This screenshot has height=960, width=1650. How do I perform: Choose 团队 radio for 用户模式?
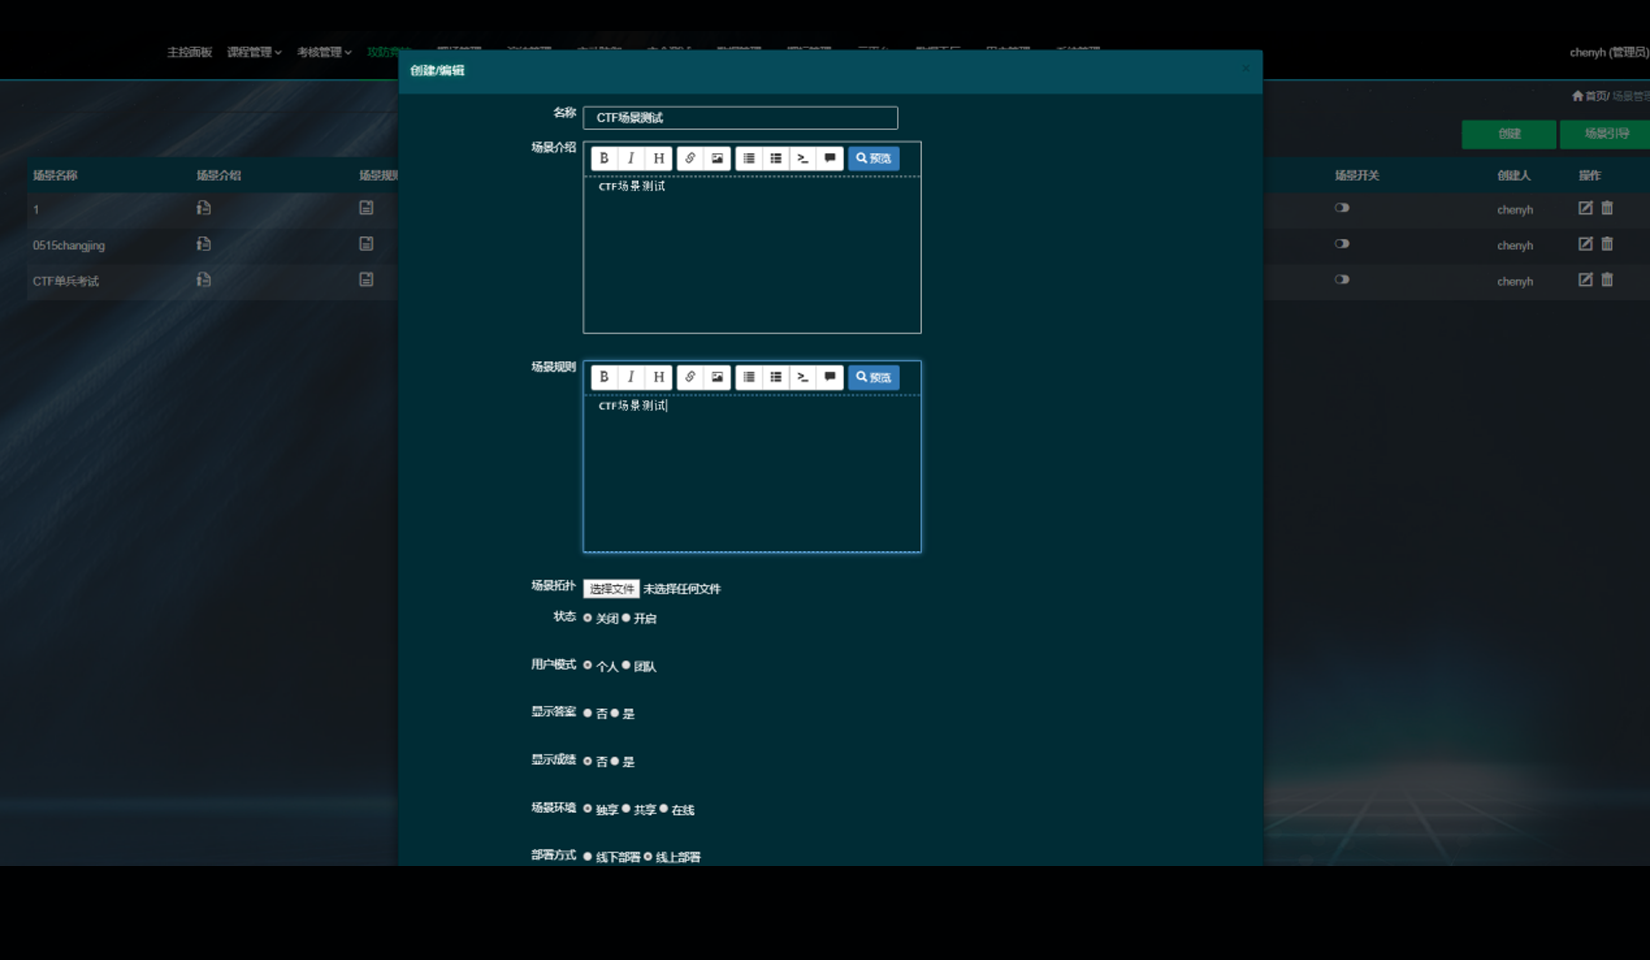[627, 665]
